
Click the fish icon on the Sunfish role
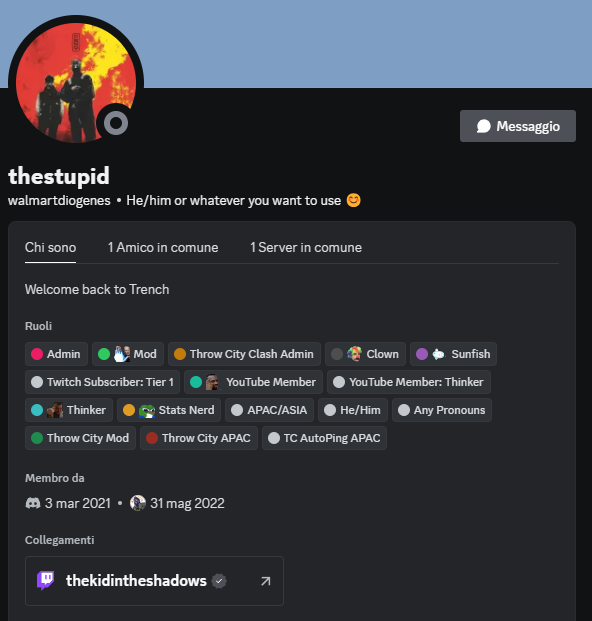tap(439, 354)
